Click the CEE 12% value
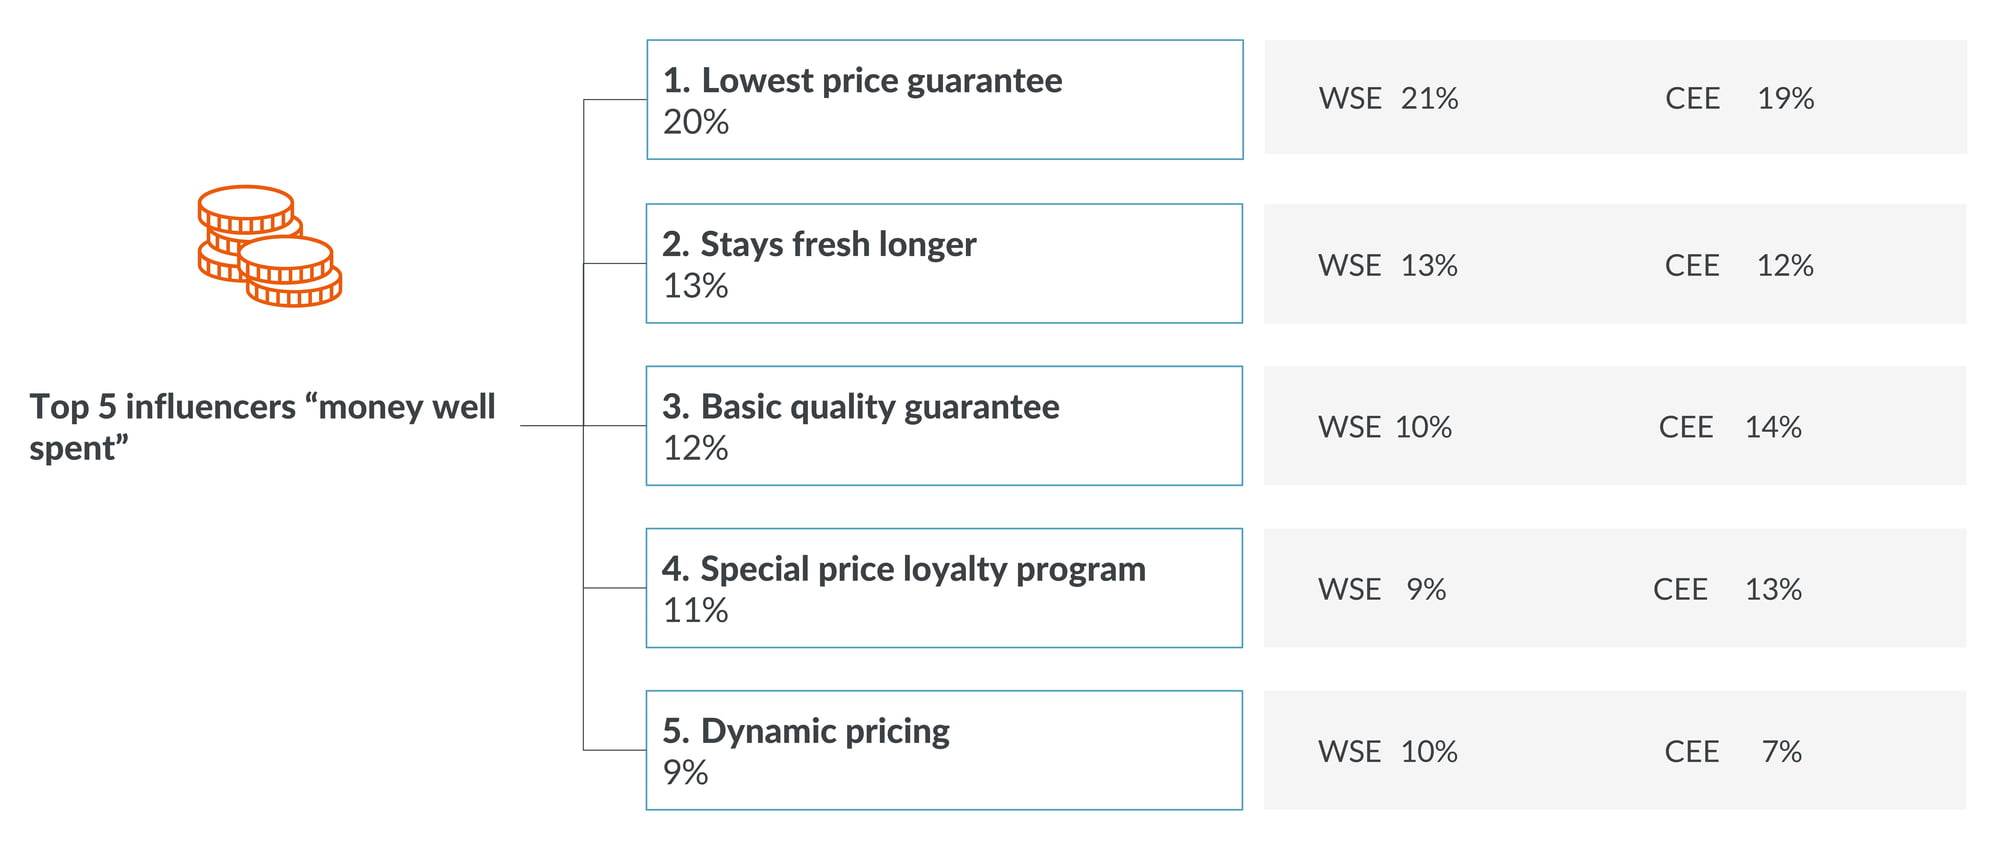This screenshot has width=2000, height=843. [x=1739, y=265]
